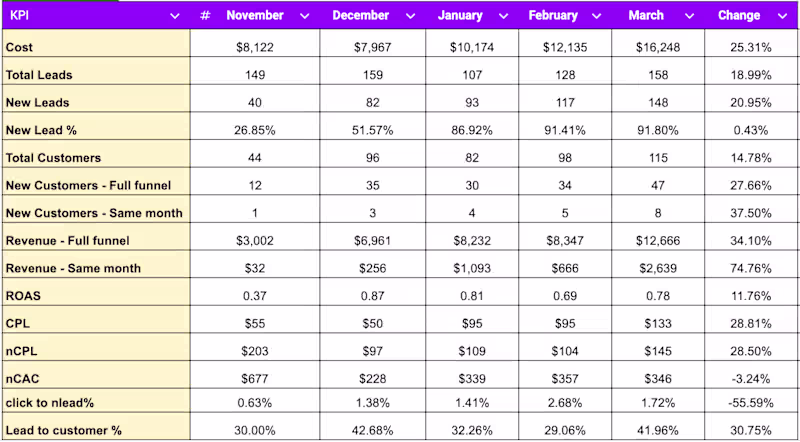The height and width of the screenshot is (442, 800).
Task: Select the ROAS row label
Action: pyautogui.click(x=95, y=296)
